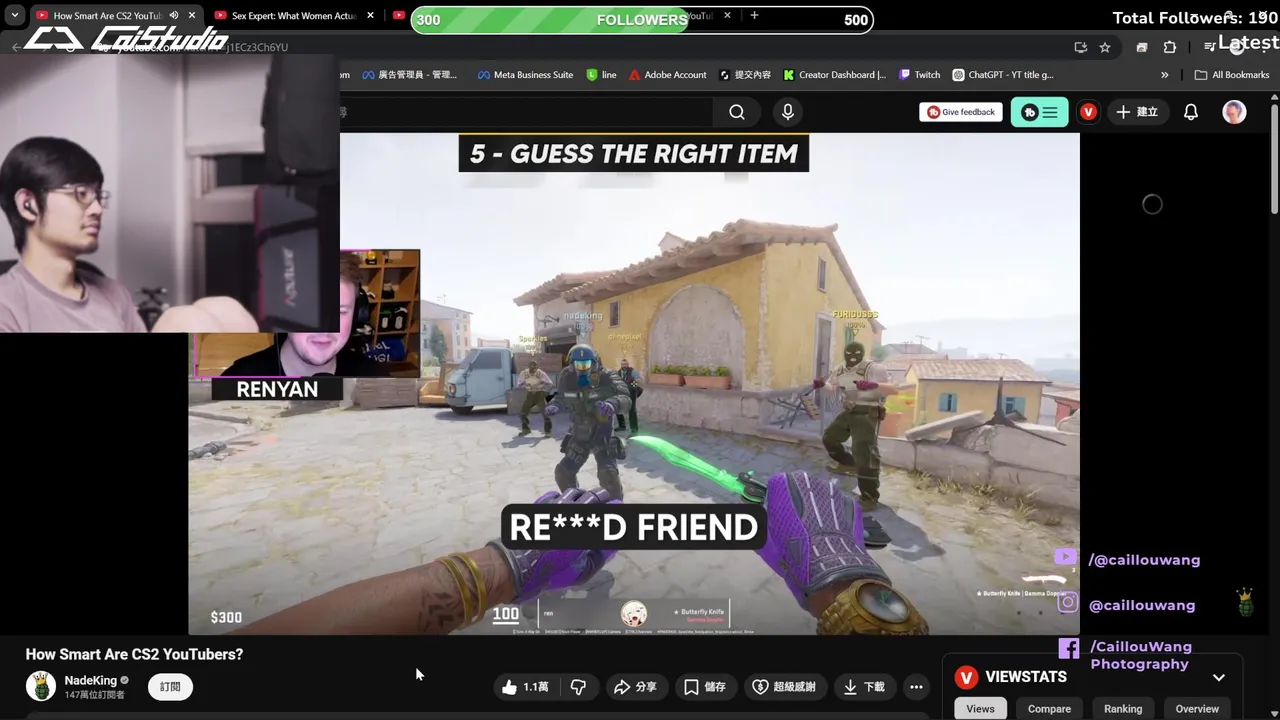Image resolution: width=1280 pixels, height=720 pixels.
Task: Subscribe with the 訂閱 button
Action: (x=170, y=687)
